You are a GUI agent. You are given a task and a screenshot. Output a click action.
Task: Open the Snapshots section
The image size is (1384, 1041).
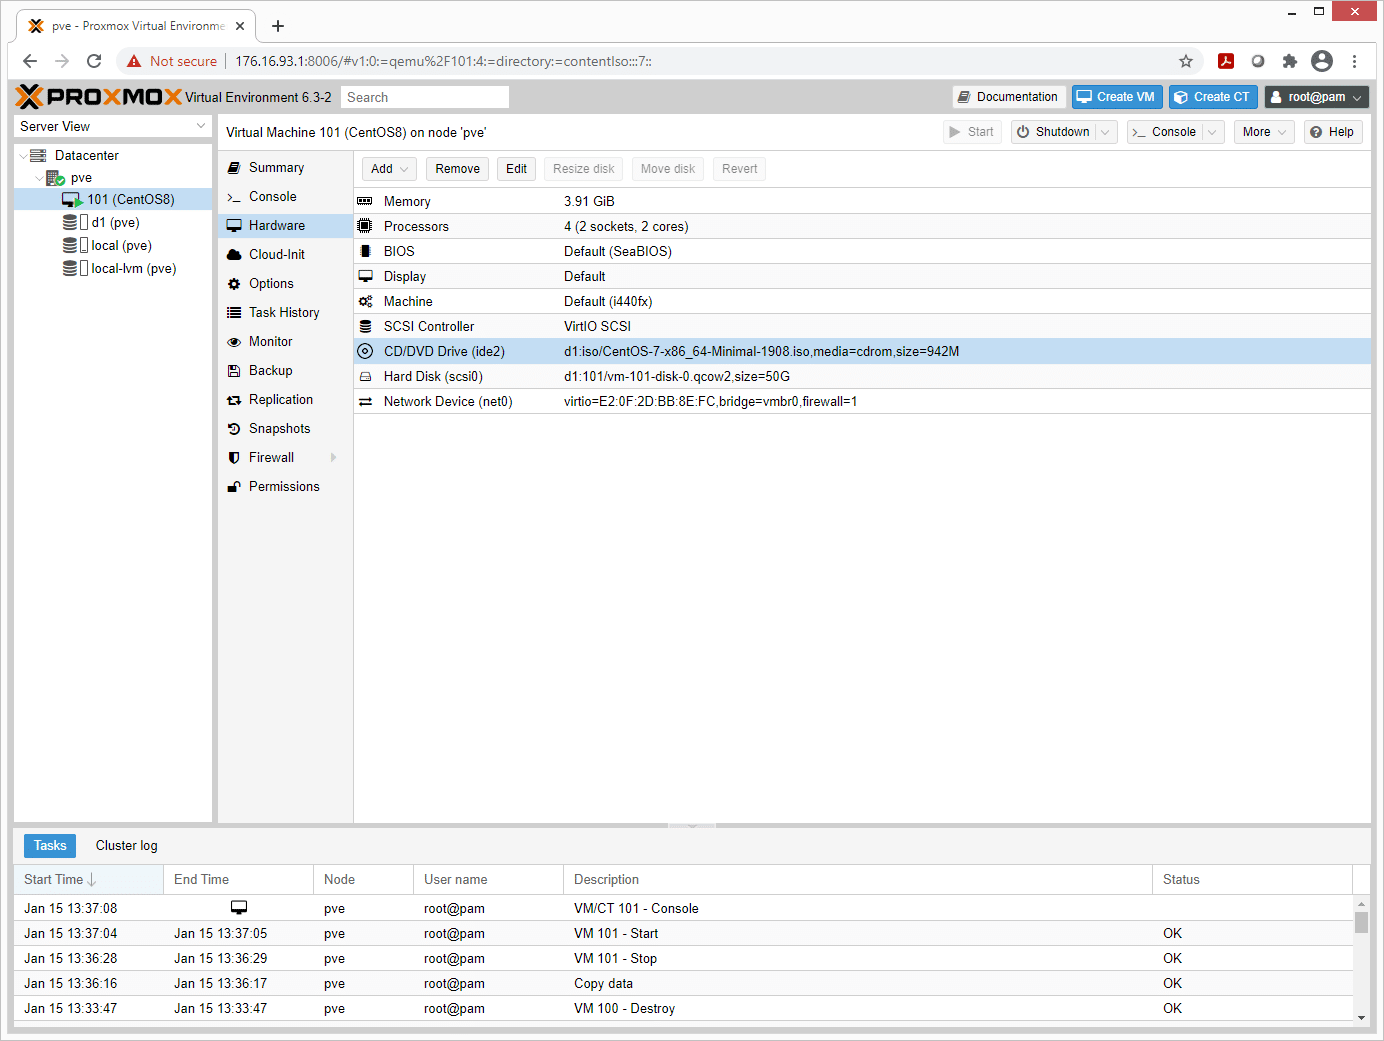pos(286,429)
